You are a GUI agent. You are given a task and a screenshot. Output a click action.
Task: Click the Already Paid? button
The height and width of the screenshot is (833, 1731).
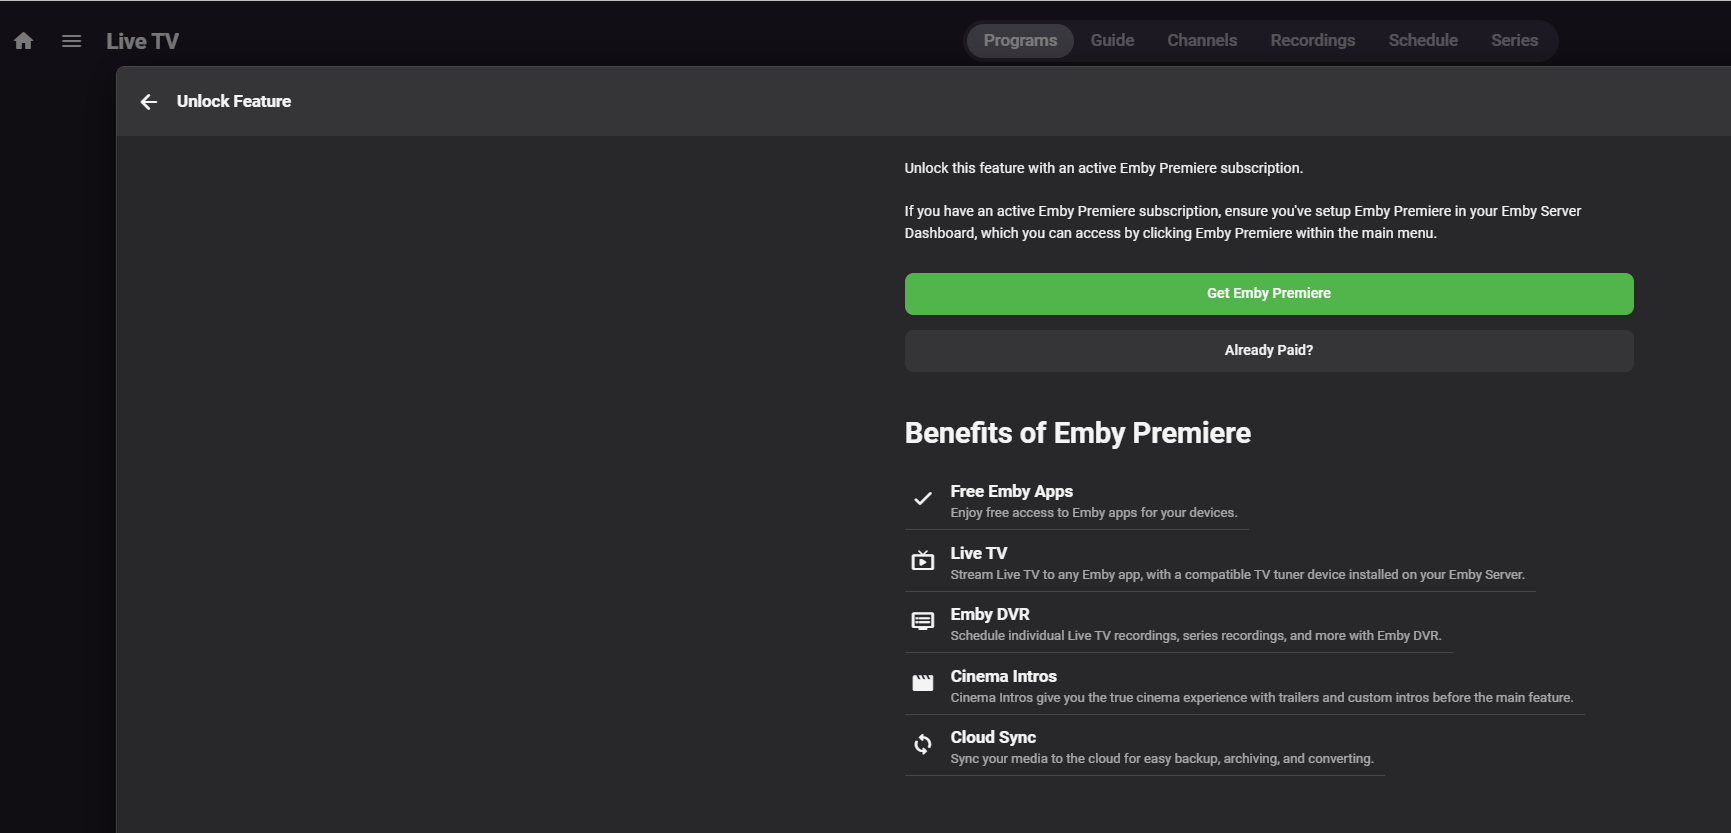(1269, 351)
